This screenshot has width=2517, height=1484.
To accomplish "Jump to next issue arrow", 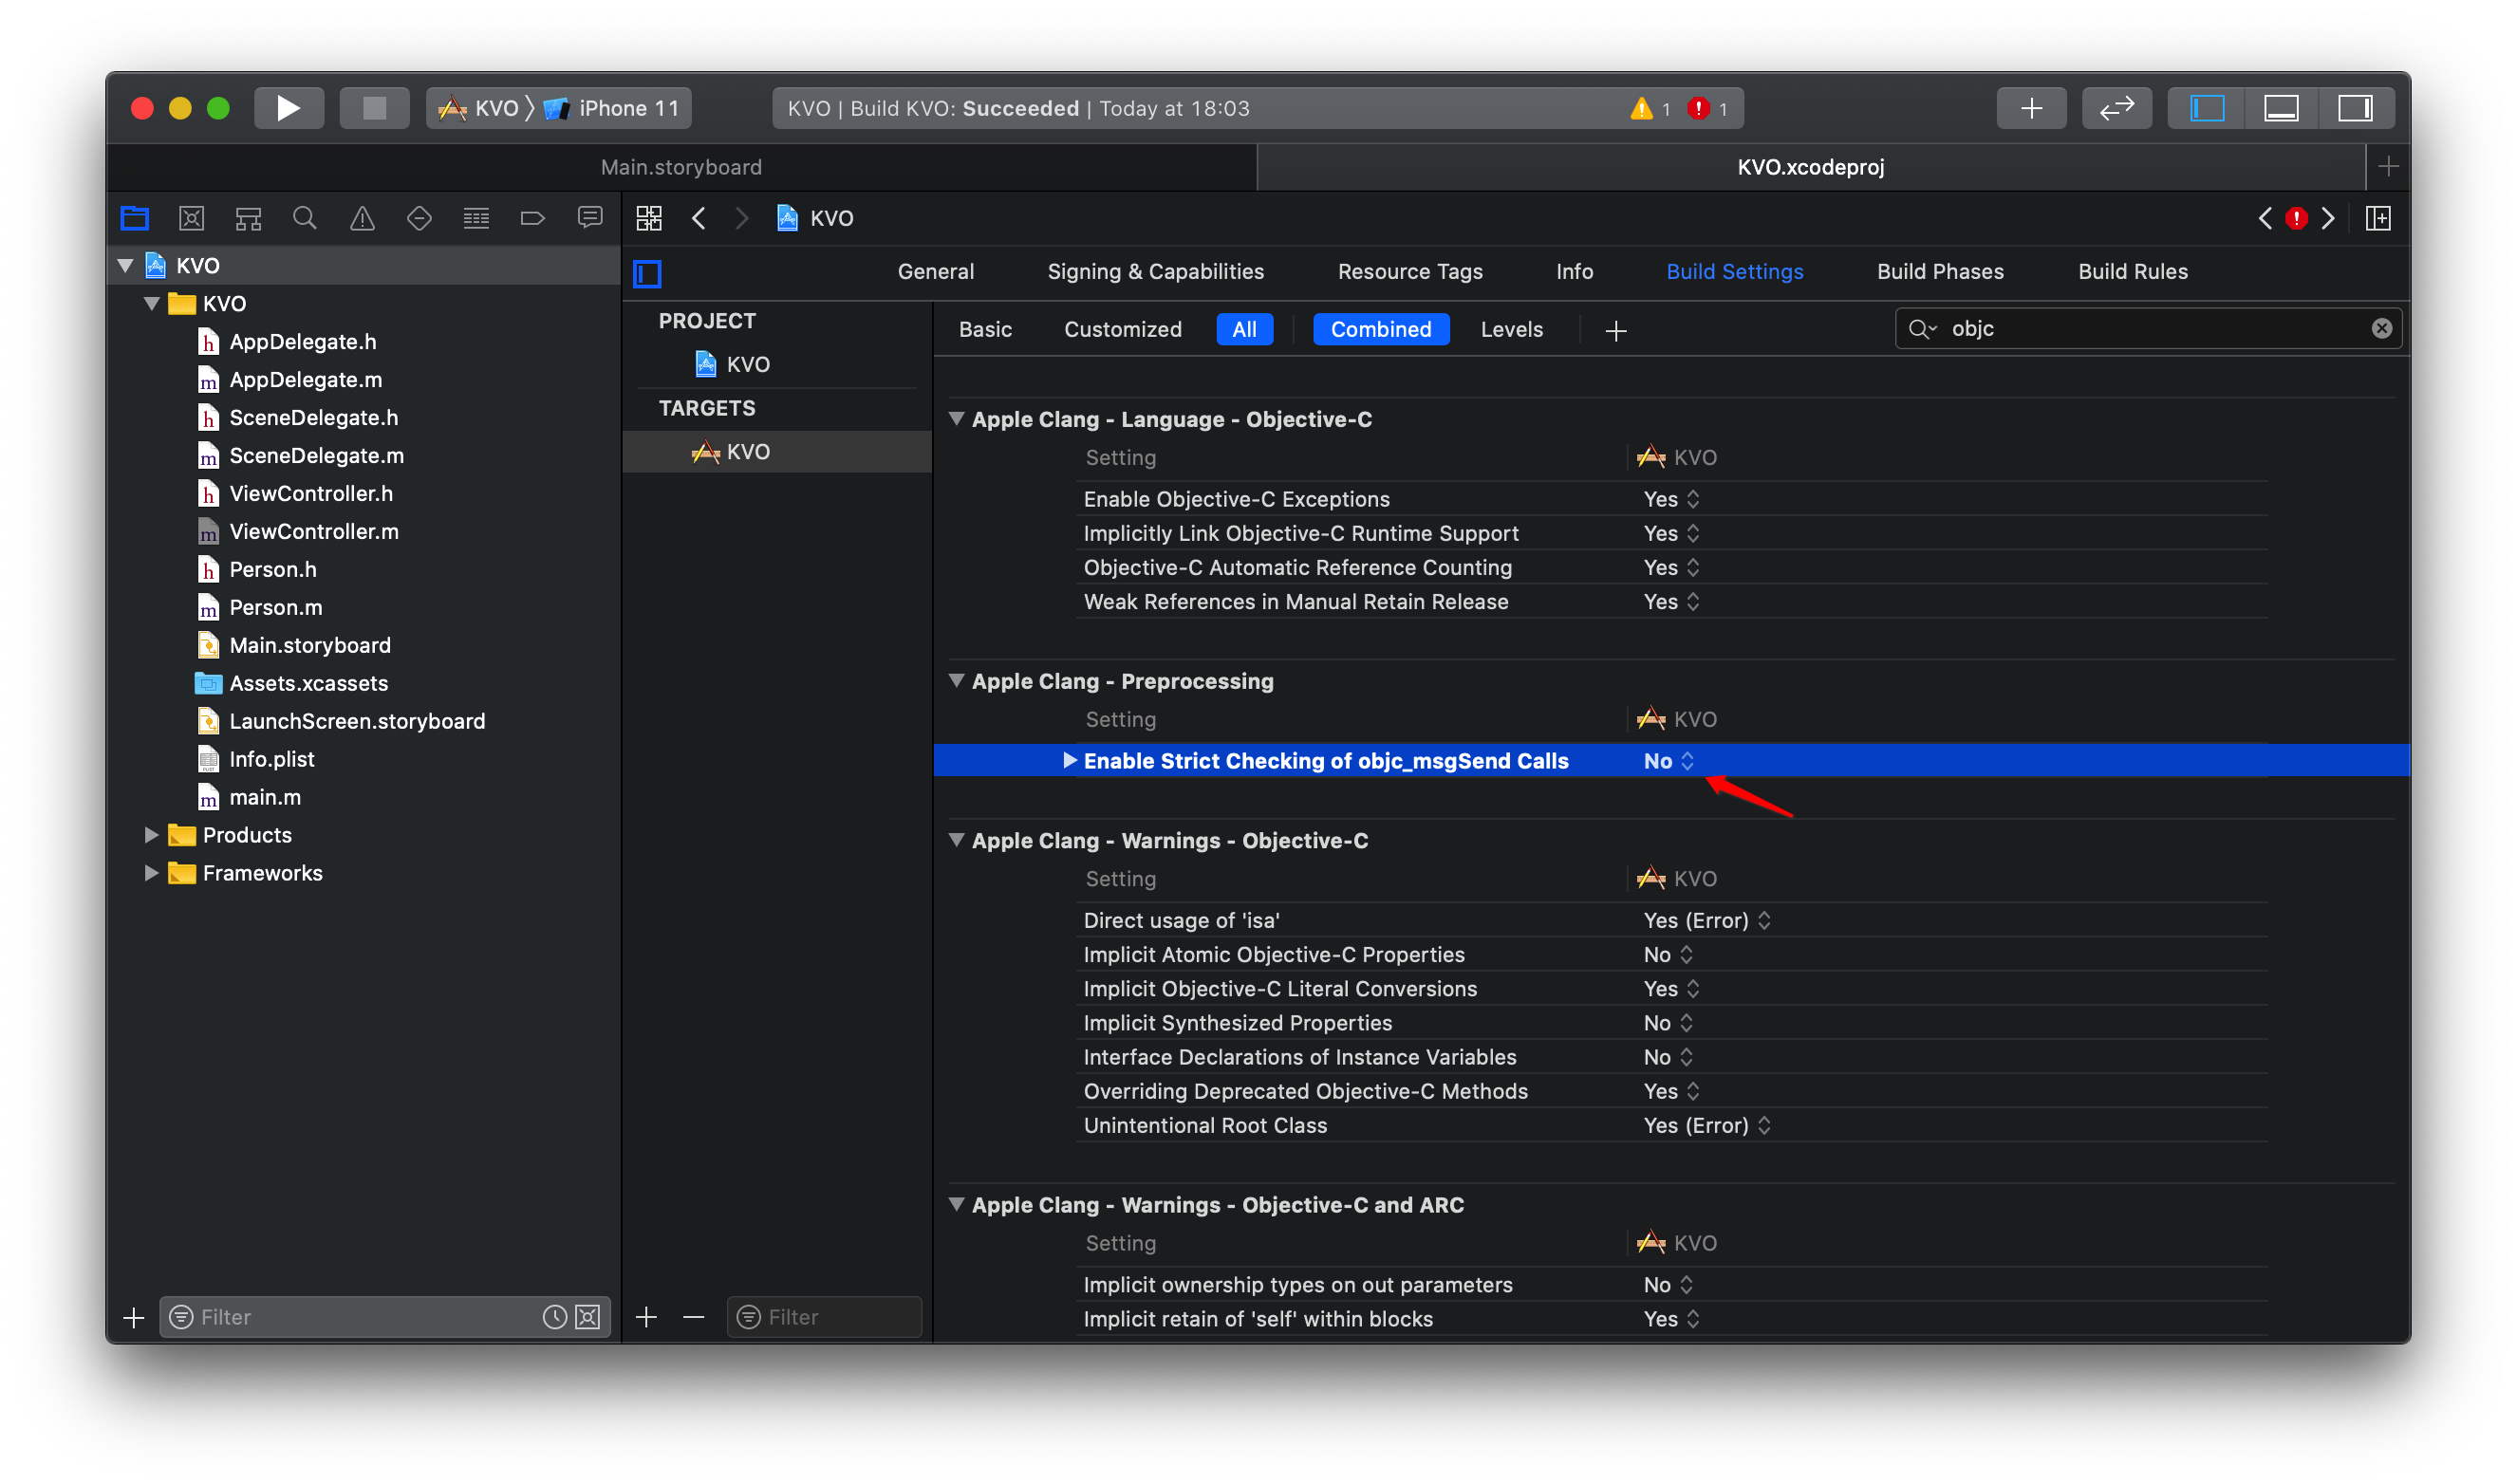I will point(2327,218).
